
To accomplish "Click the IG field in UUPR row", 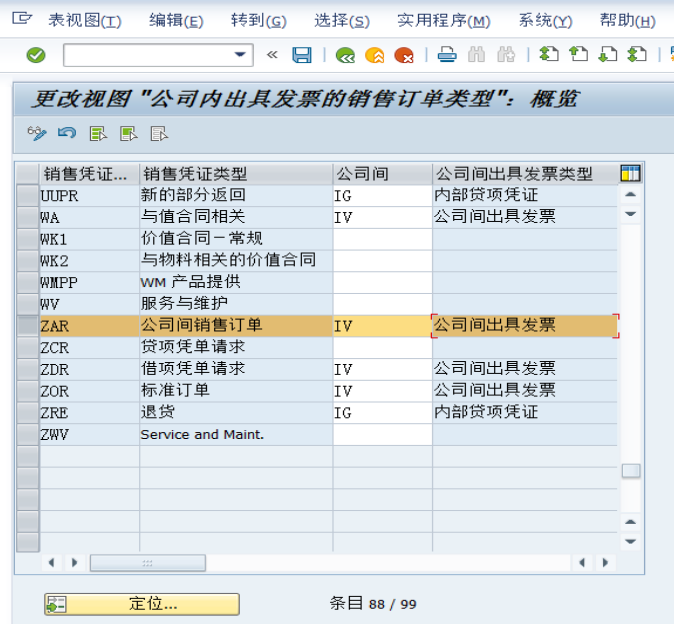I will [383, 196].
